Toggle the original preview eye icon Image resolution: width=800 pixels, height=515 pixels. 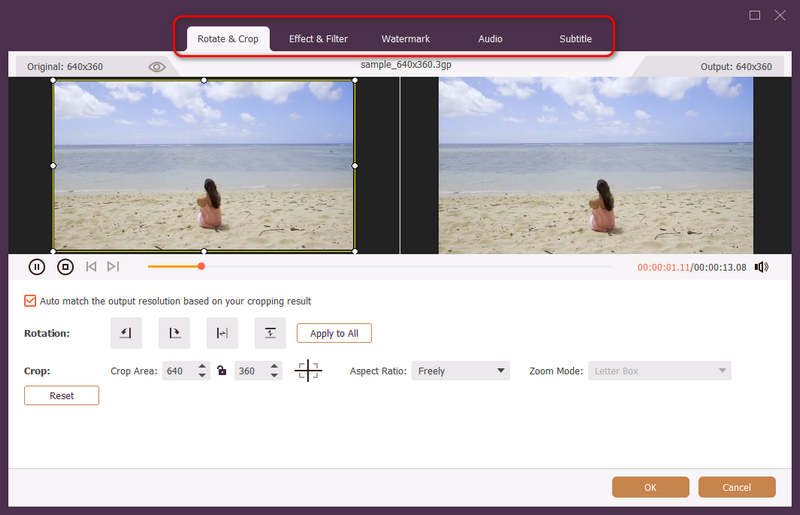[x=157, y=67]
